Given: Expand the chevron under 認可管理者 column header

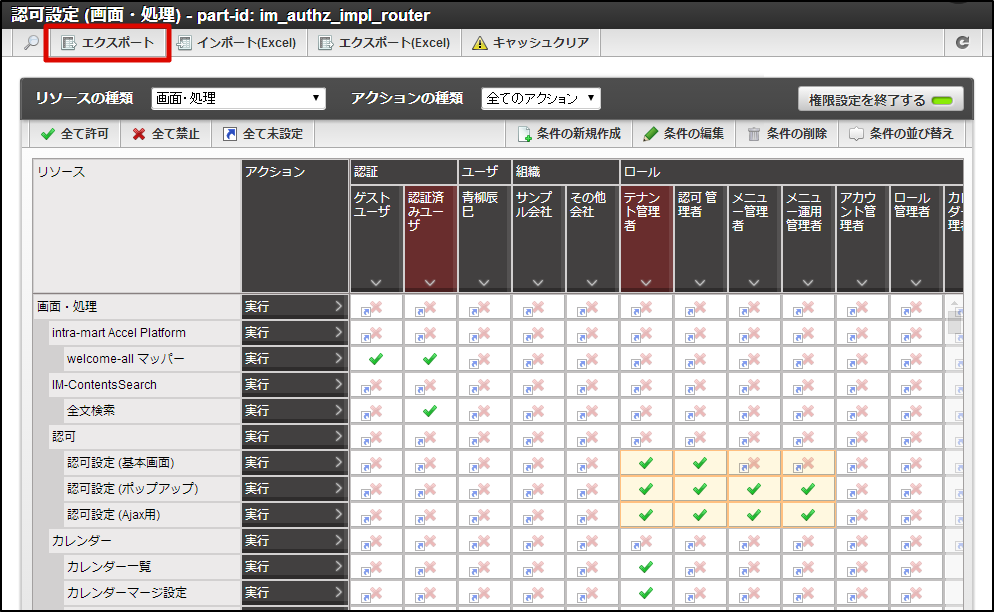Looking at the screenshot, I should [699, 283].
